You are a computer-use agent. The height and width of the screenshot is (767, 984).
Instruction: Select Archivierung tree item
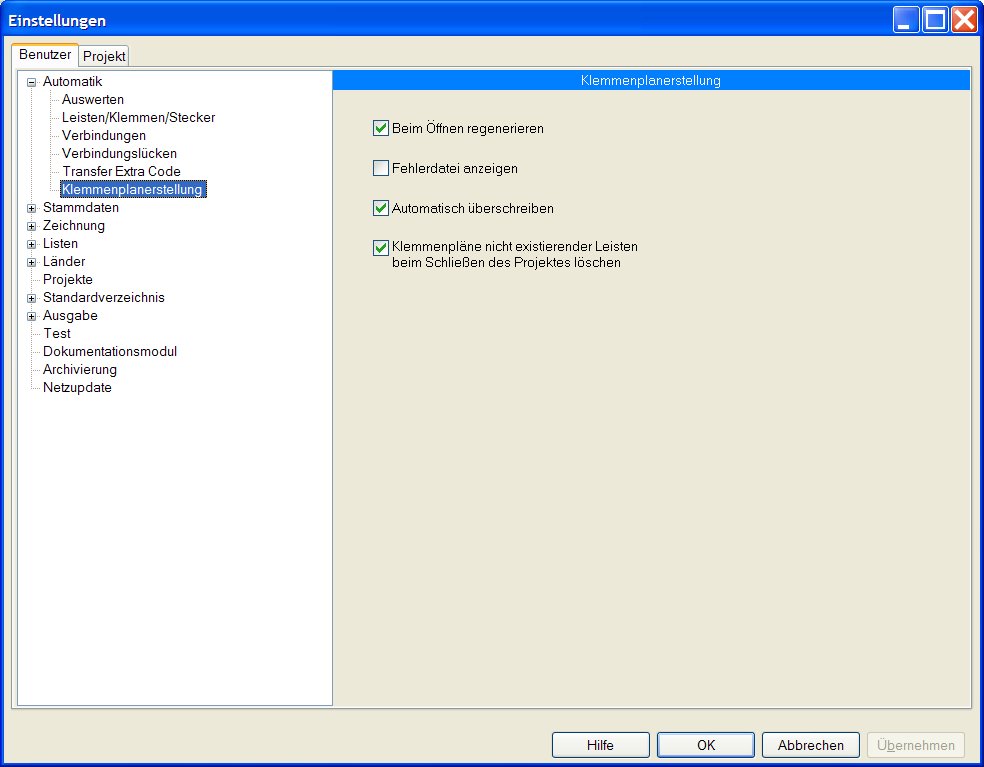click(x=80, y=370)
